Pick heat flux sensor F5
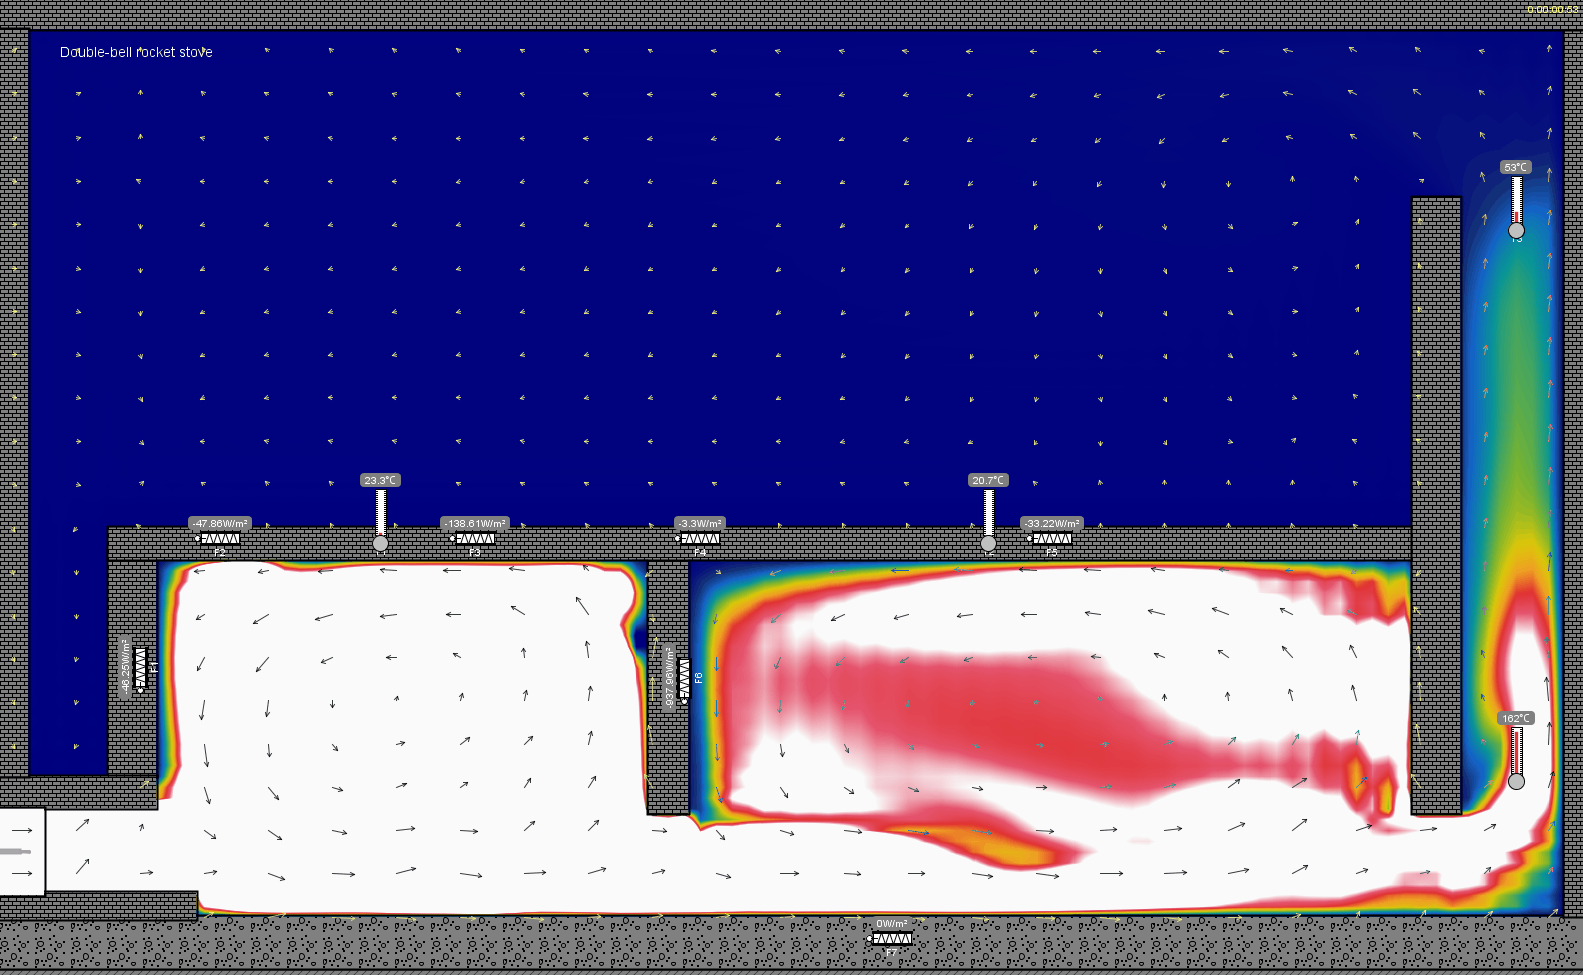This screenshot has height=975, width=1583. (1052, 539)
